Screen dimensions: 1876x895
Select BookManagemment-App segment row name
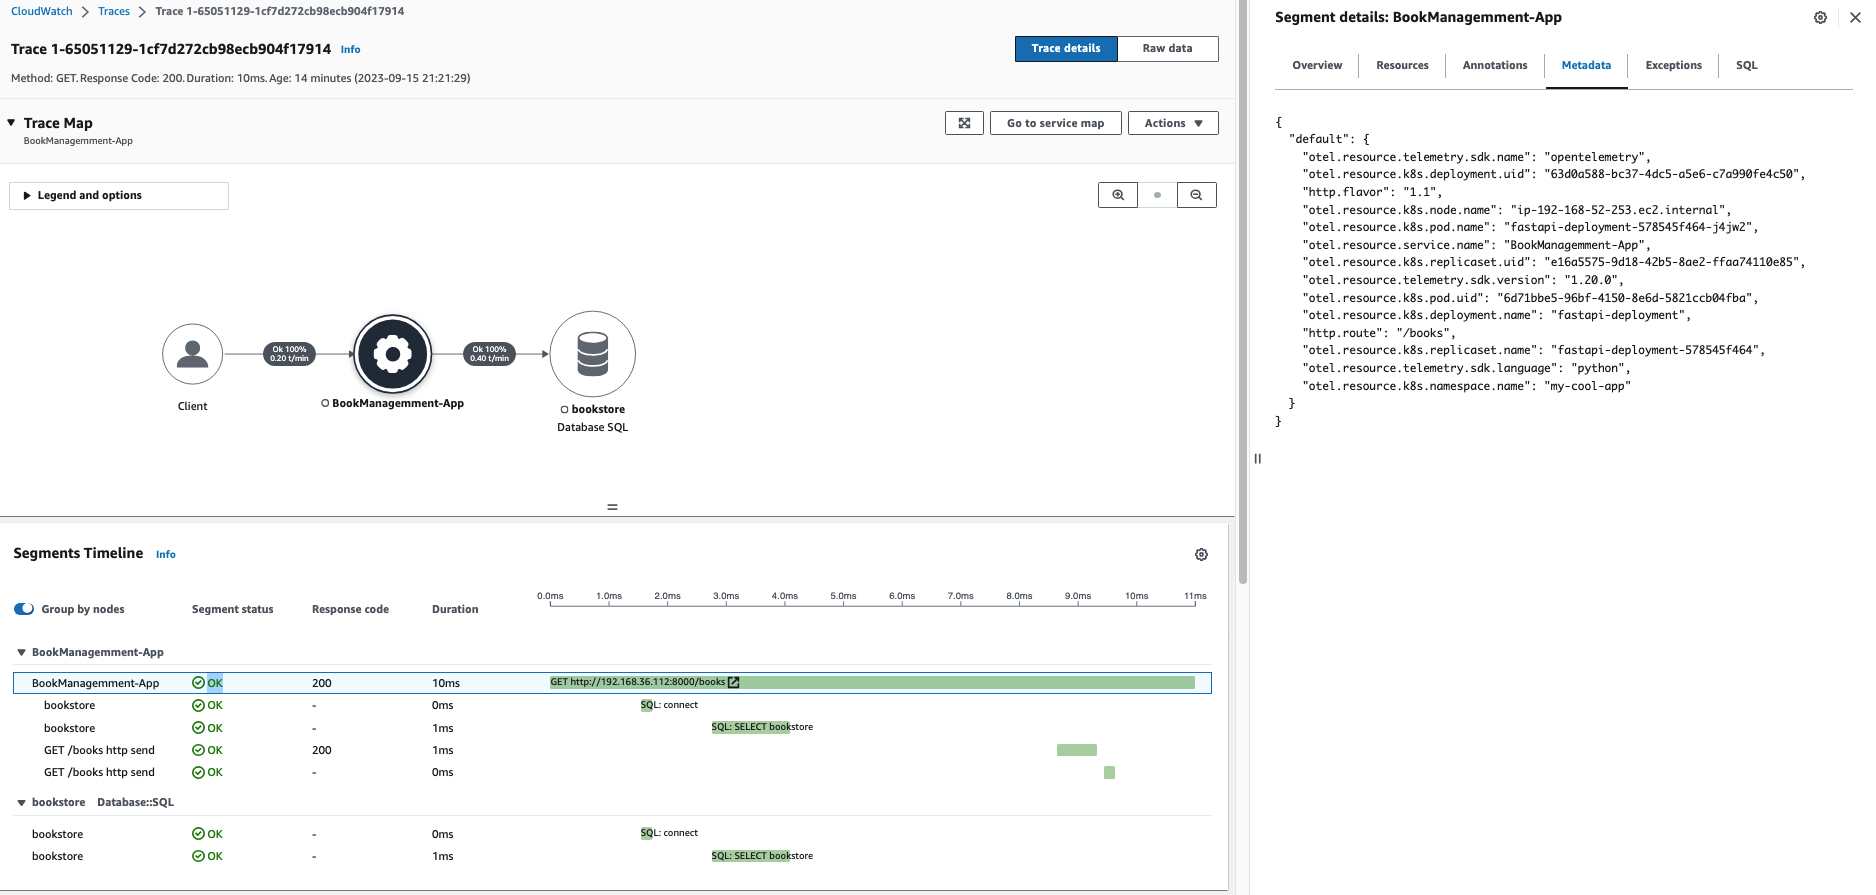(95, 683)
